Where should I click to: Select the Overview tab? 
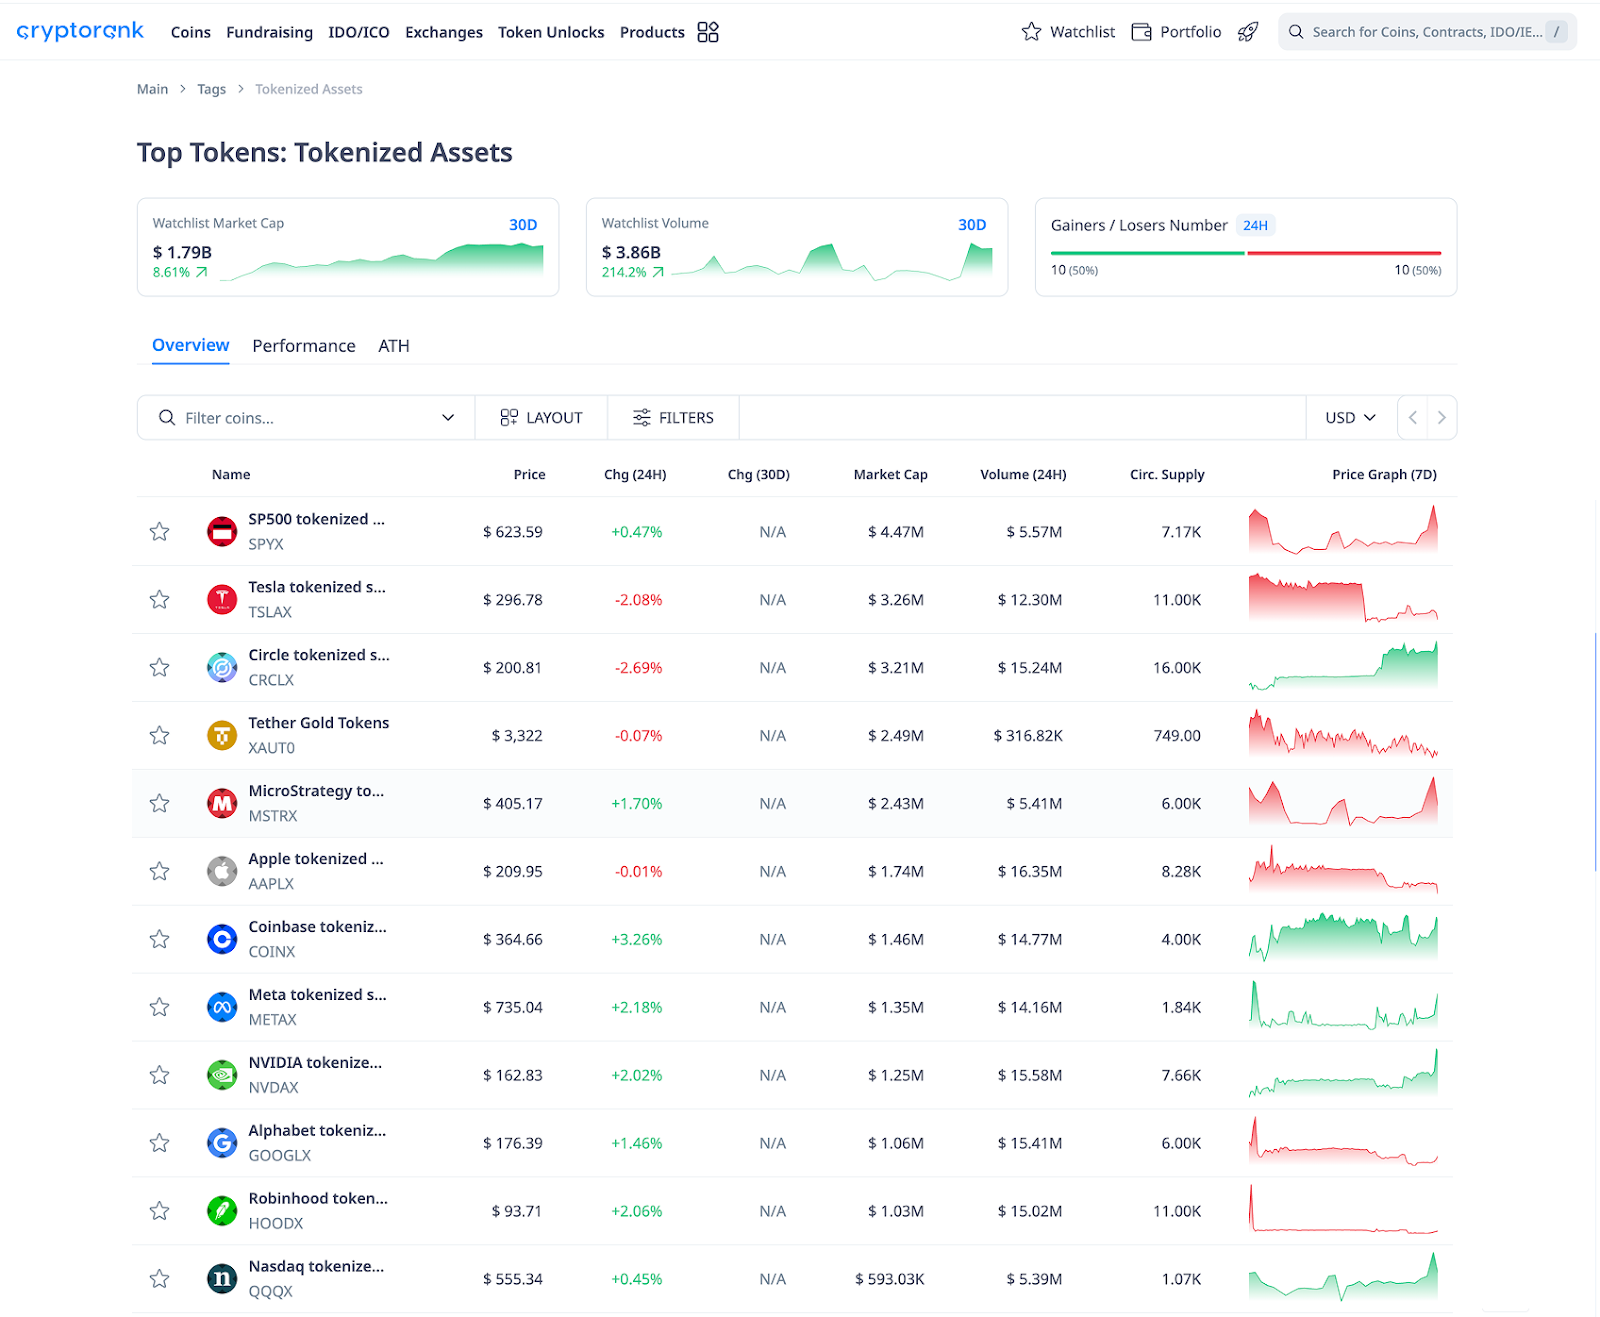click(191, 345)
